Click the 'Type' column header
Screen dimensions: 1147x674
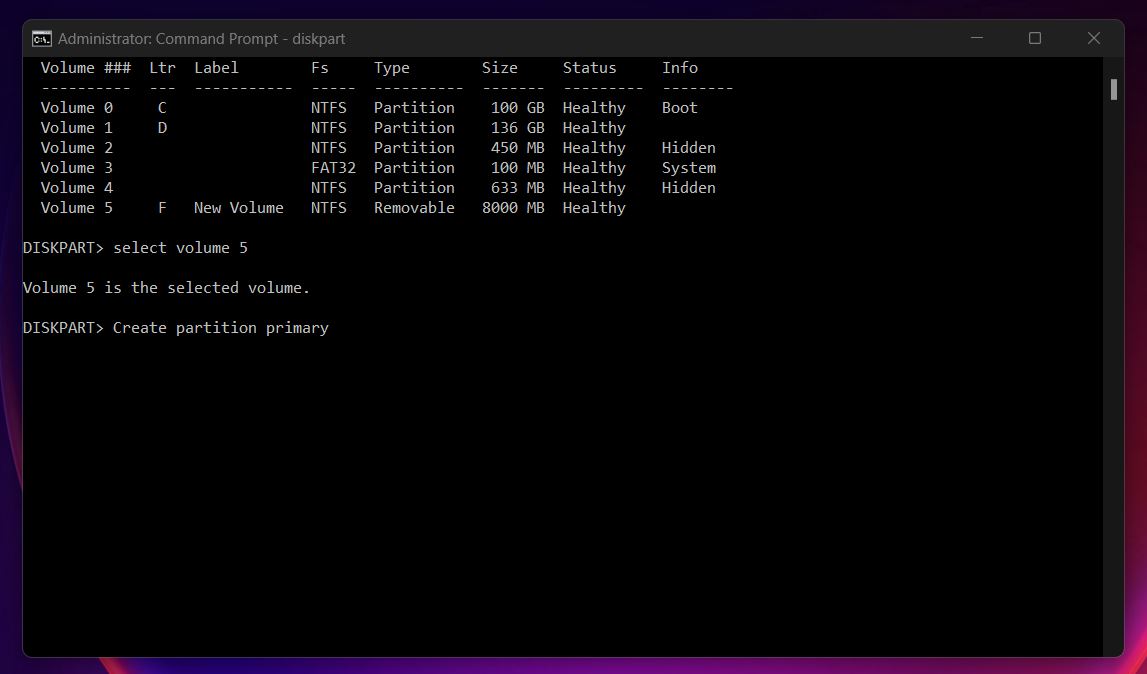(x=391, y=68)
